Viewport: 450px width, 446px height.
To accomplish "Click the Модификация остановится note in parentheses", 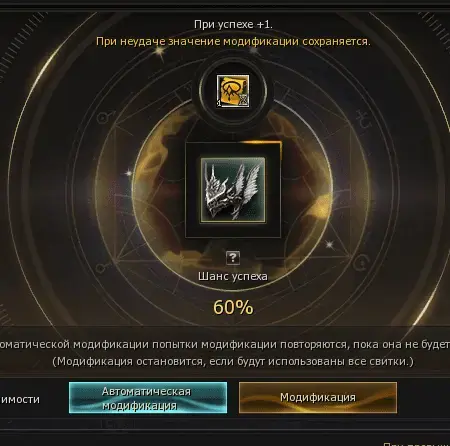I will click(x=233, y=362).
